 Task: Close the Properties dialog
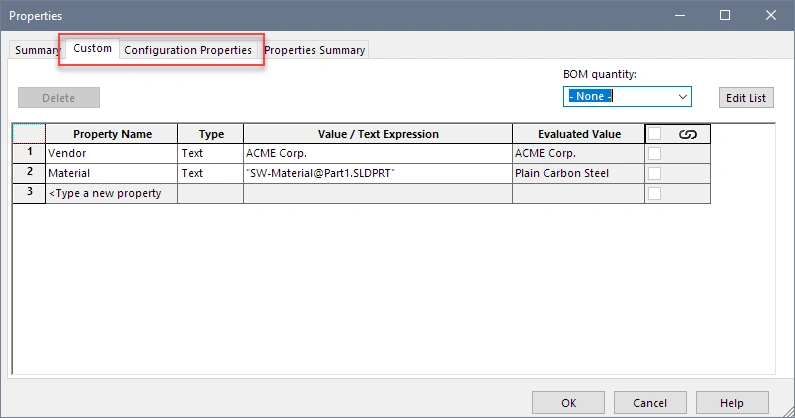pyautogui.click(x=771, y=15)
